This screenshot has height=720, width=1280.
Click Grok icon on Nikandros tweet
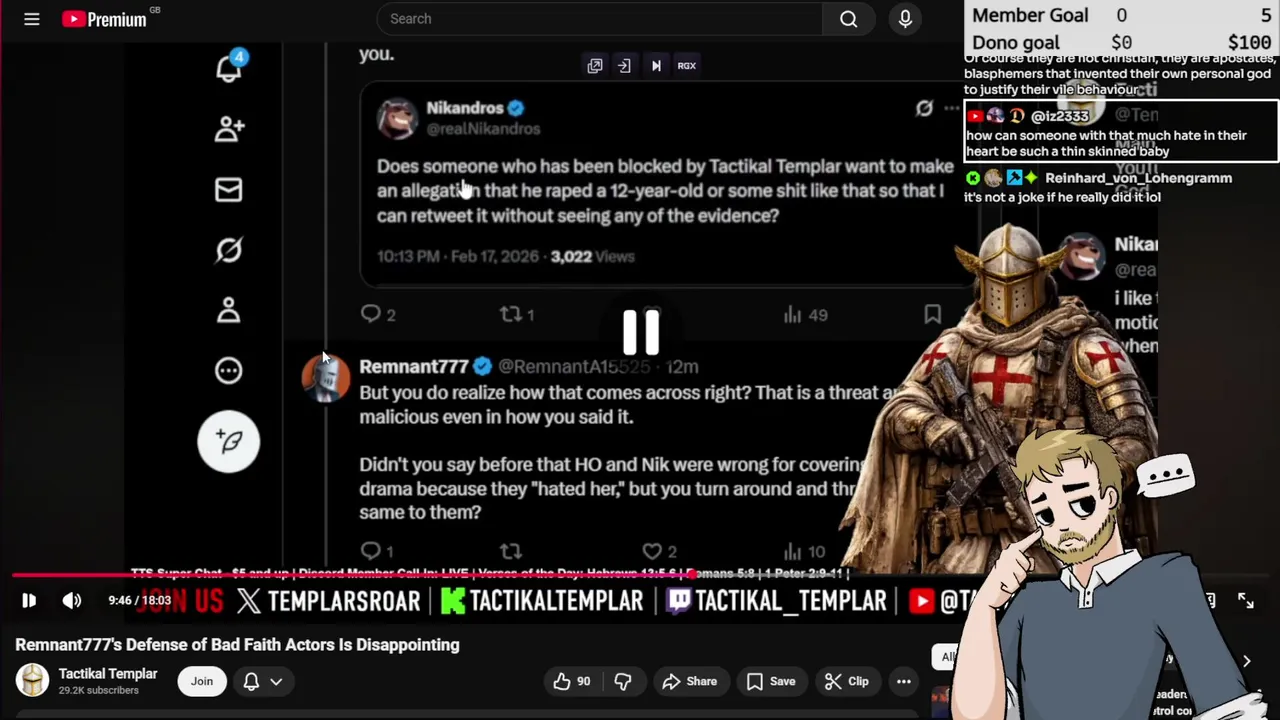pos(924,108)
